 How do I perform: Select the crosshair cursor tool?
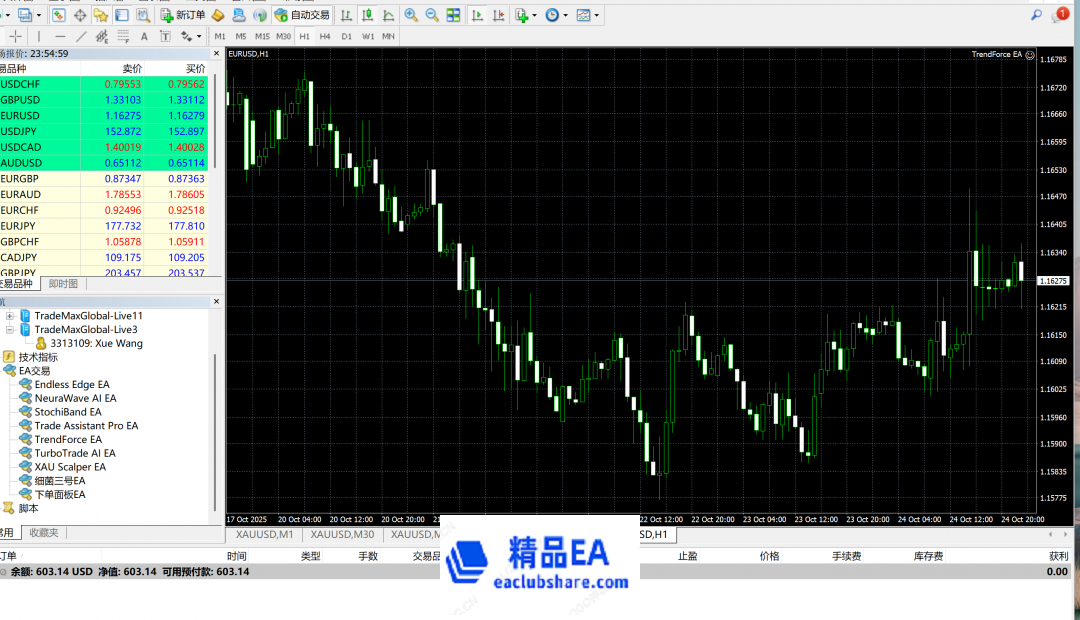(14, 36)
